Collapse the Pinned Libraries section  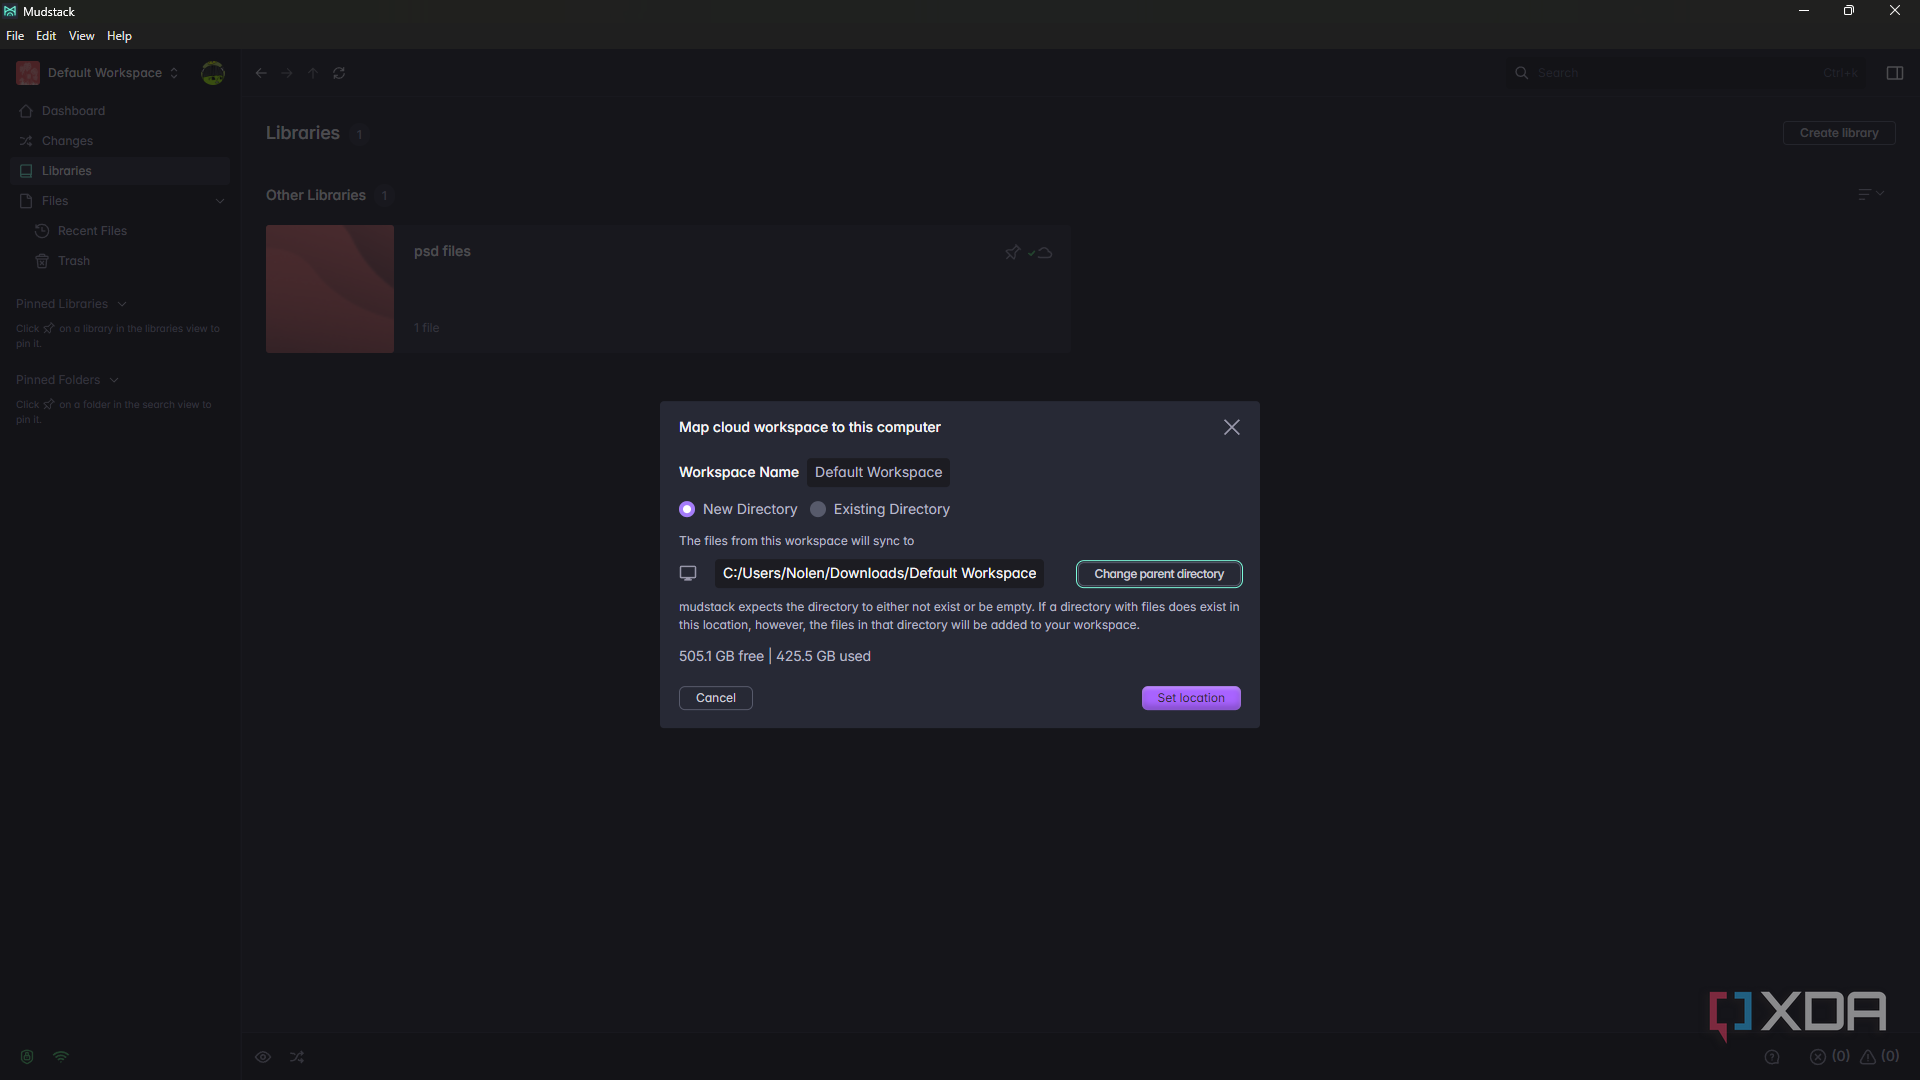coord(122,304)
